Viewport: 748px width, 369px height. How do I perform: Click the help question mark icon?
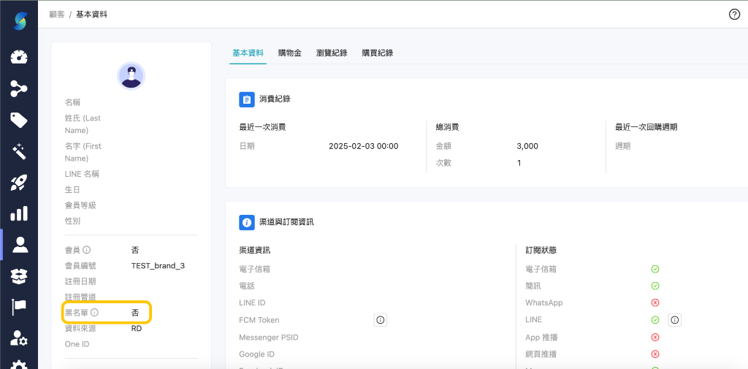[x=734, y=15]
